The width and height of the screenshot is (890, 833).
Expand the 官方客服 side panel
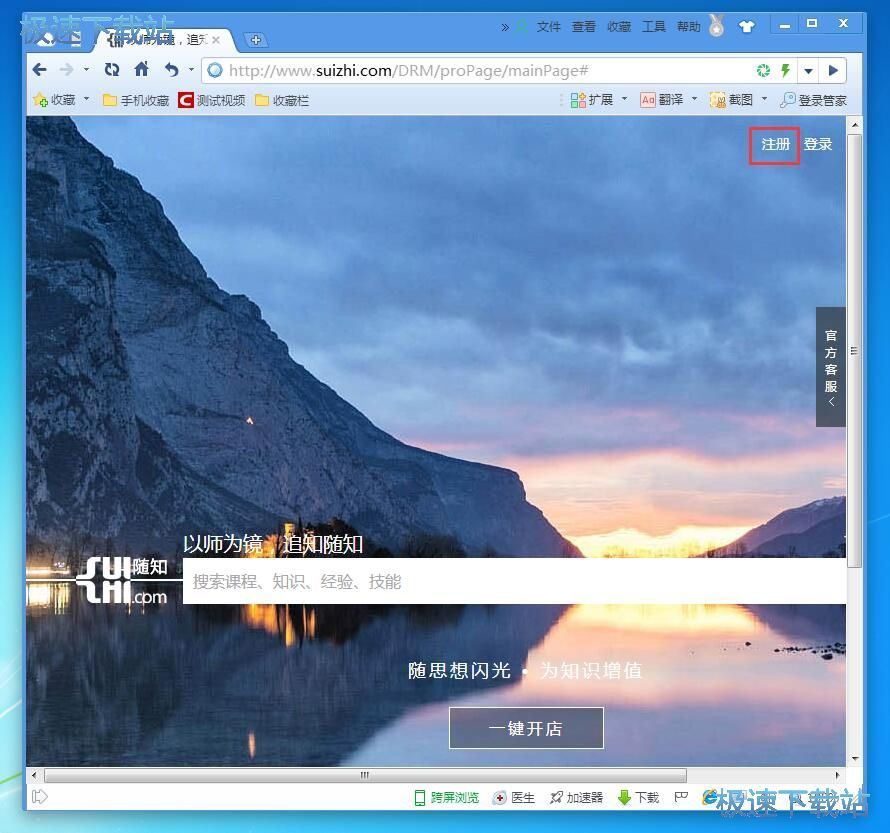pos(831,367)
